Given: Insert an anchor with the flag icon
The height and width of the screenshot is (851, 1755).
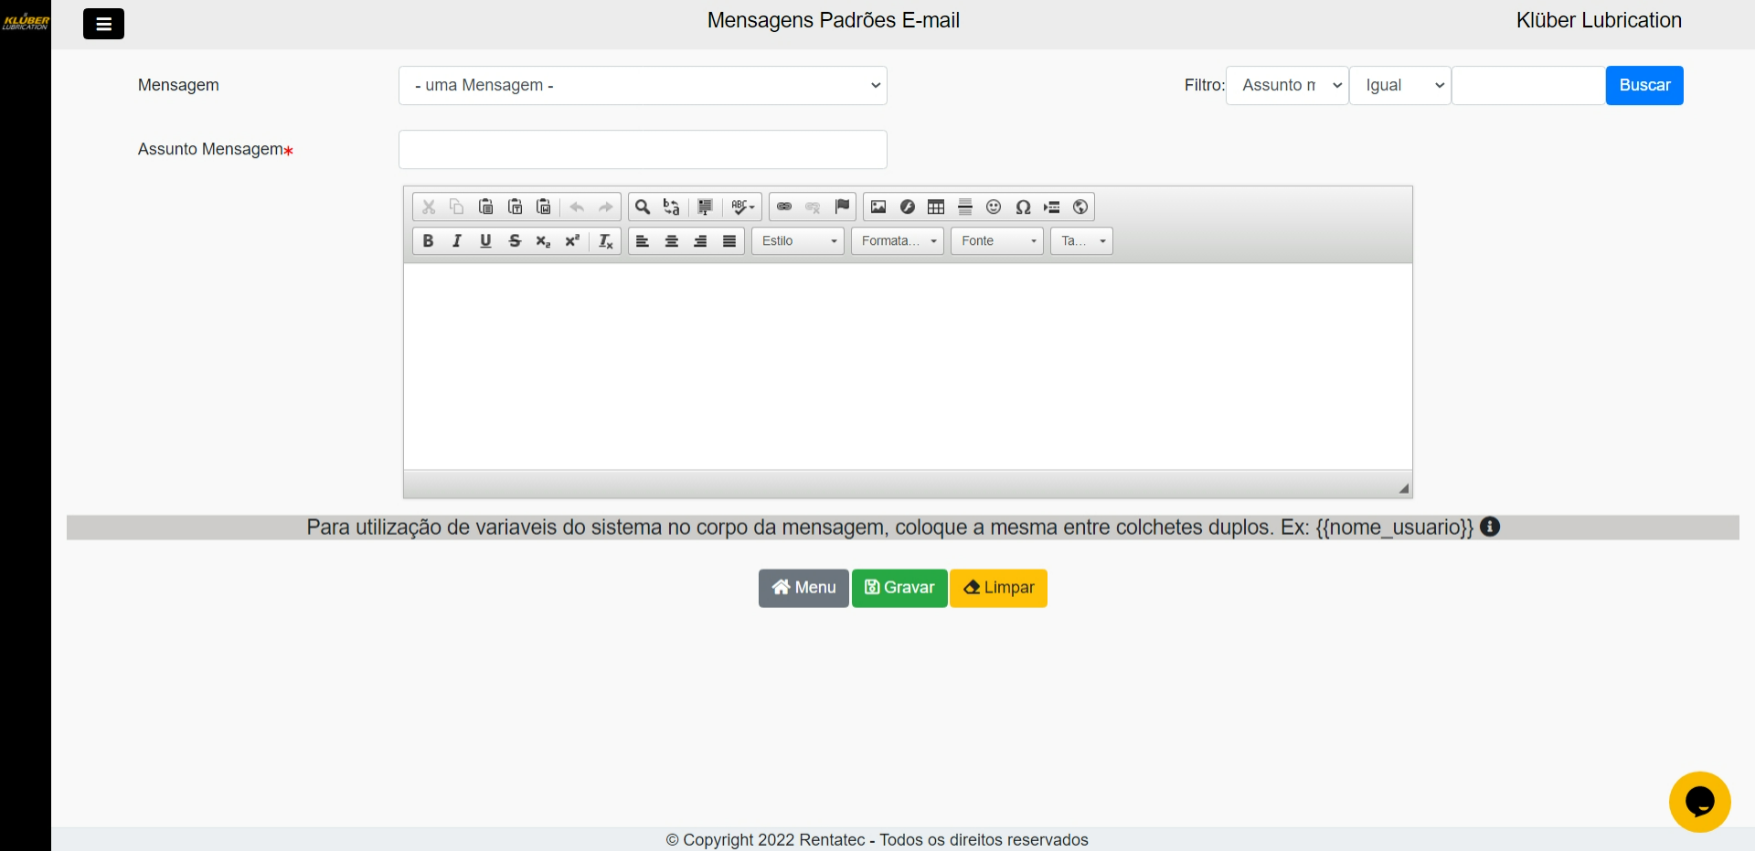Looking at the screenshot, I should (x=842, y=207).
